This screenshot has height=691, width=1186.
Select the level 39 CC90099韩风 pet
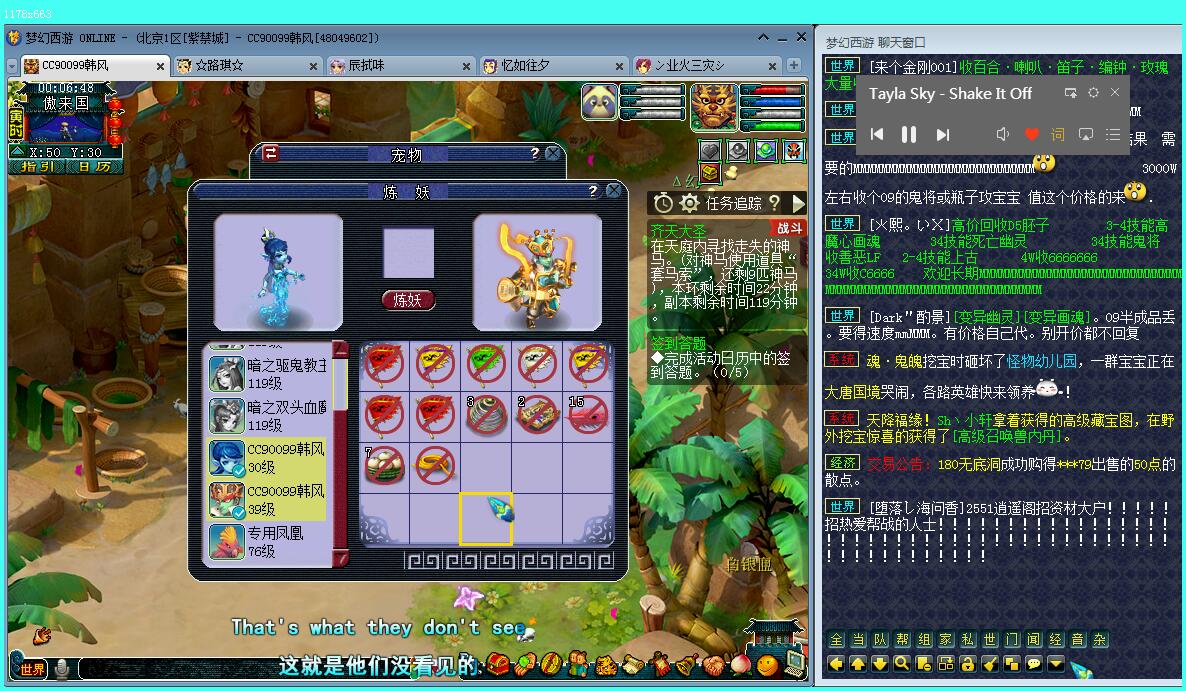[x=268, y=500]
